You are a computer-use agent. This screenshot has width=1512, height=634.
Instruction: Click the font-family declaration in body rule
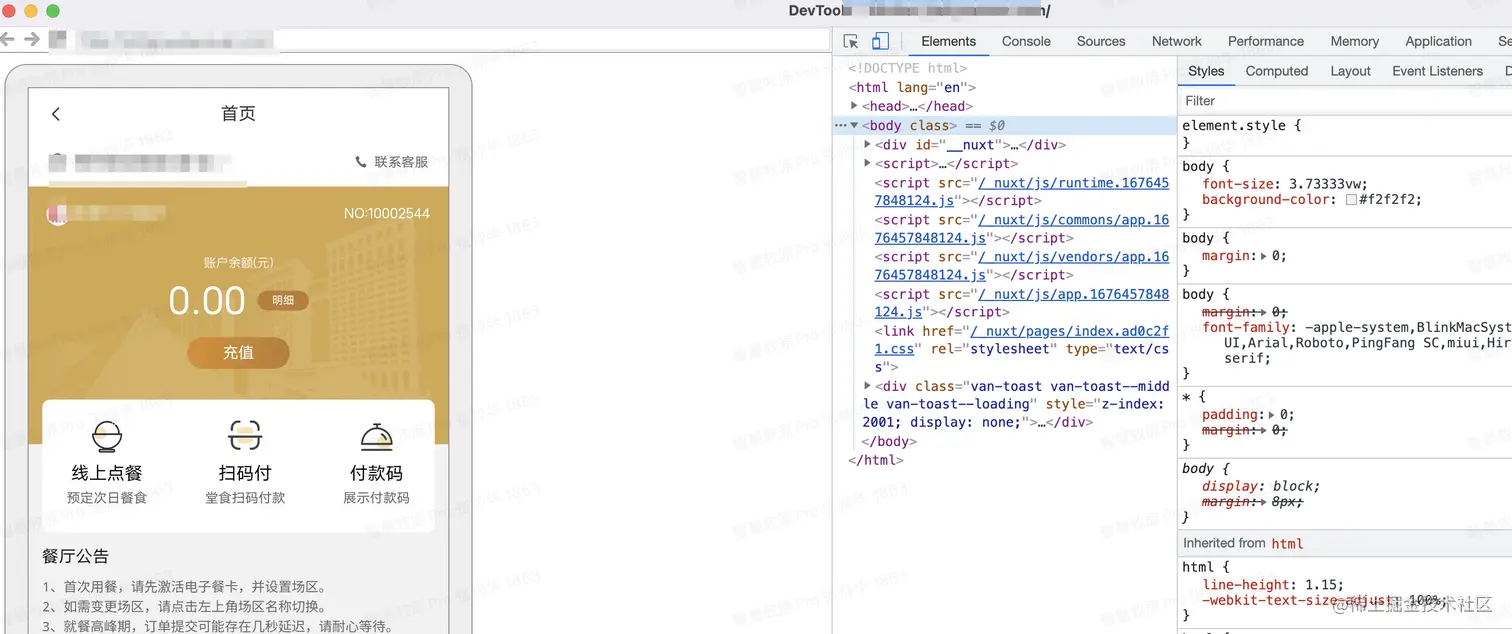(x=1357, y=342)
